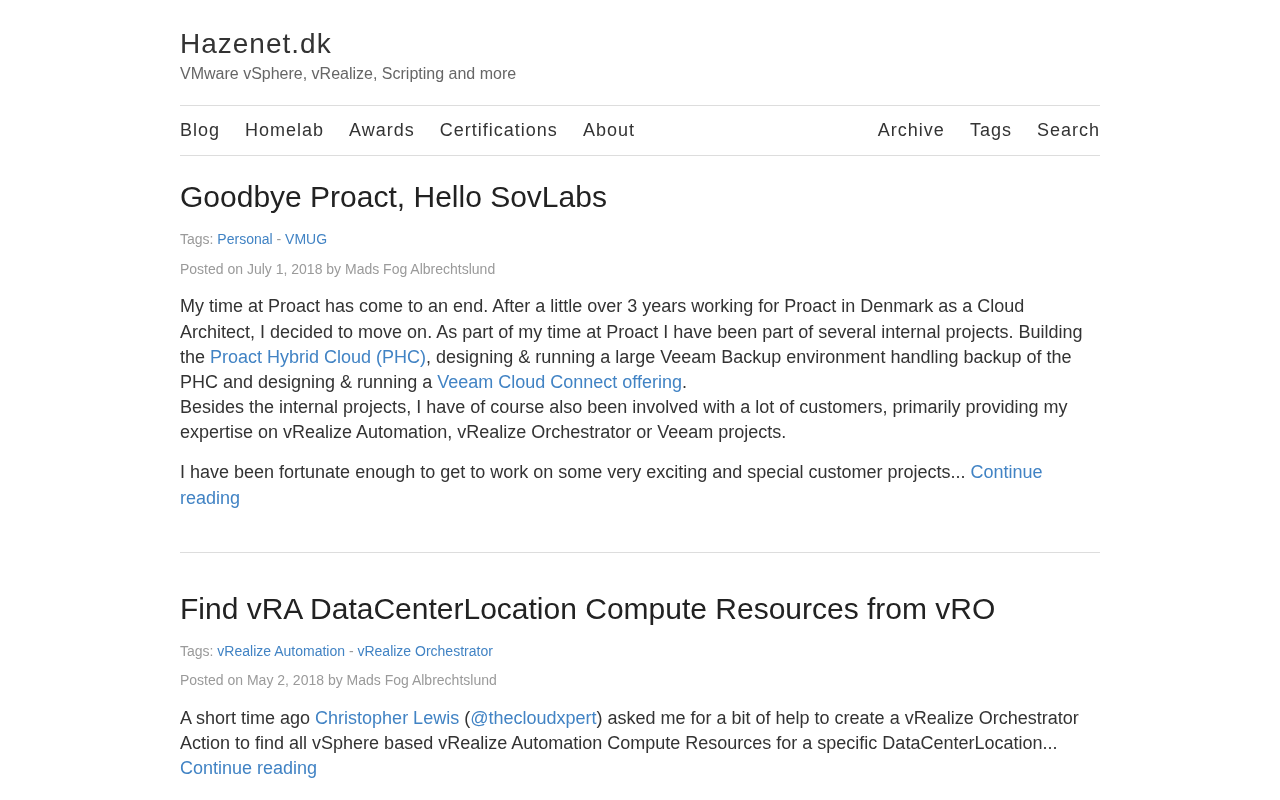Open the Search page
This screenshot has height=800, width=1280.
1067,130
